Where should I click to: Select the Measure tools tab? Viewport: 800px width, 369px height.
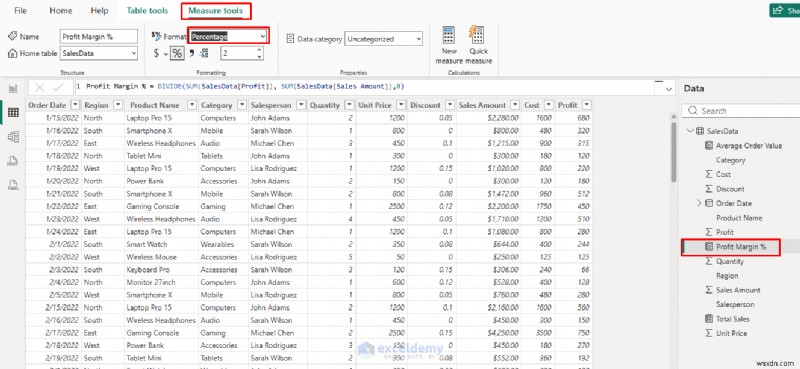click(216, 11)
